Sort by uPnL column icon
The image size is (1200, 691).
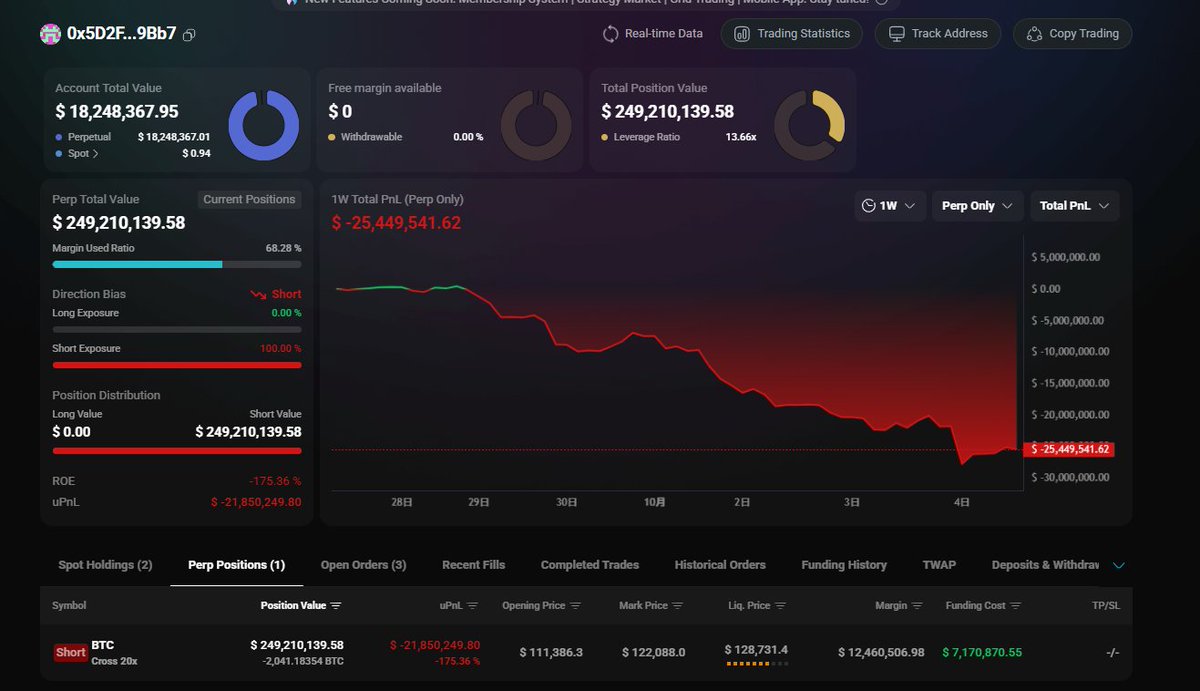click(x=472, y=606)
